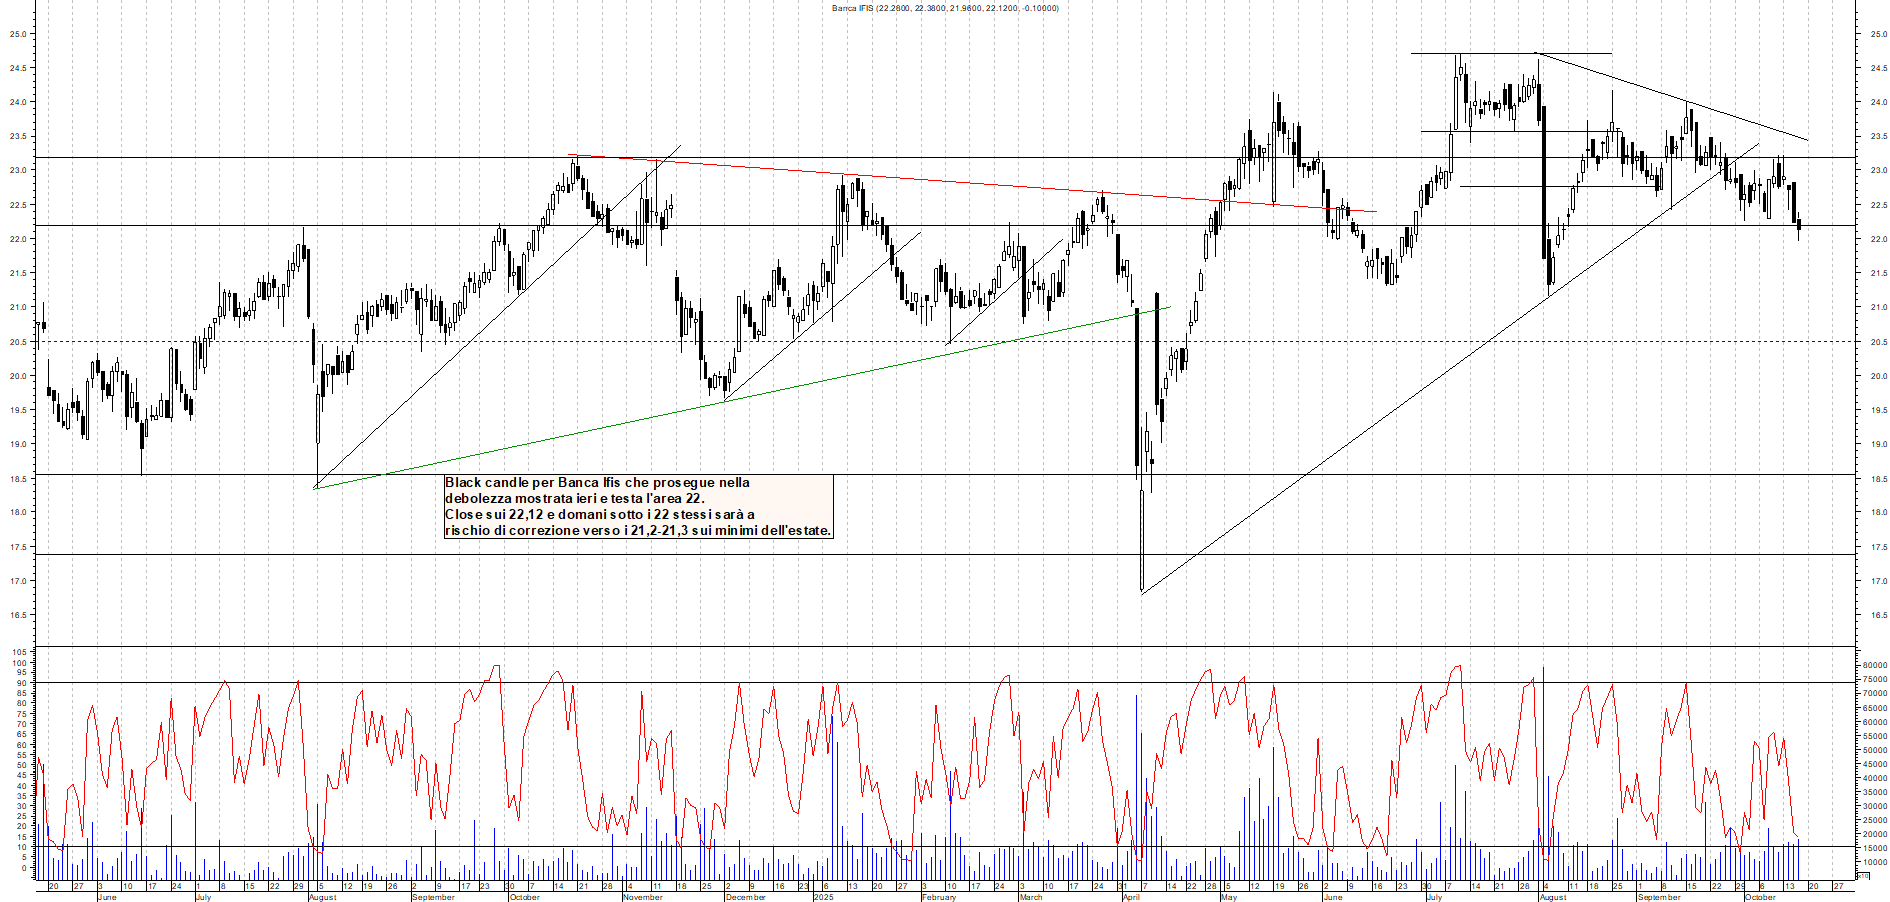Select the March month label

point(1030,897)
